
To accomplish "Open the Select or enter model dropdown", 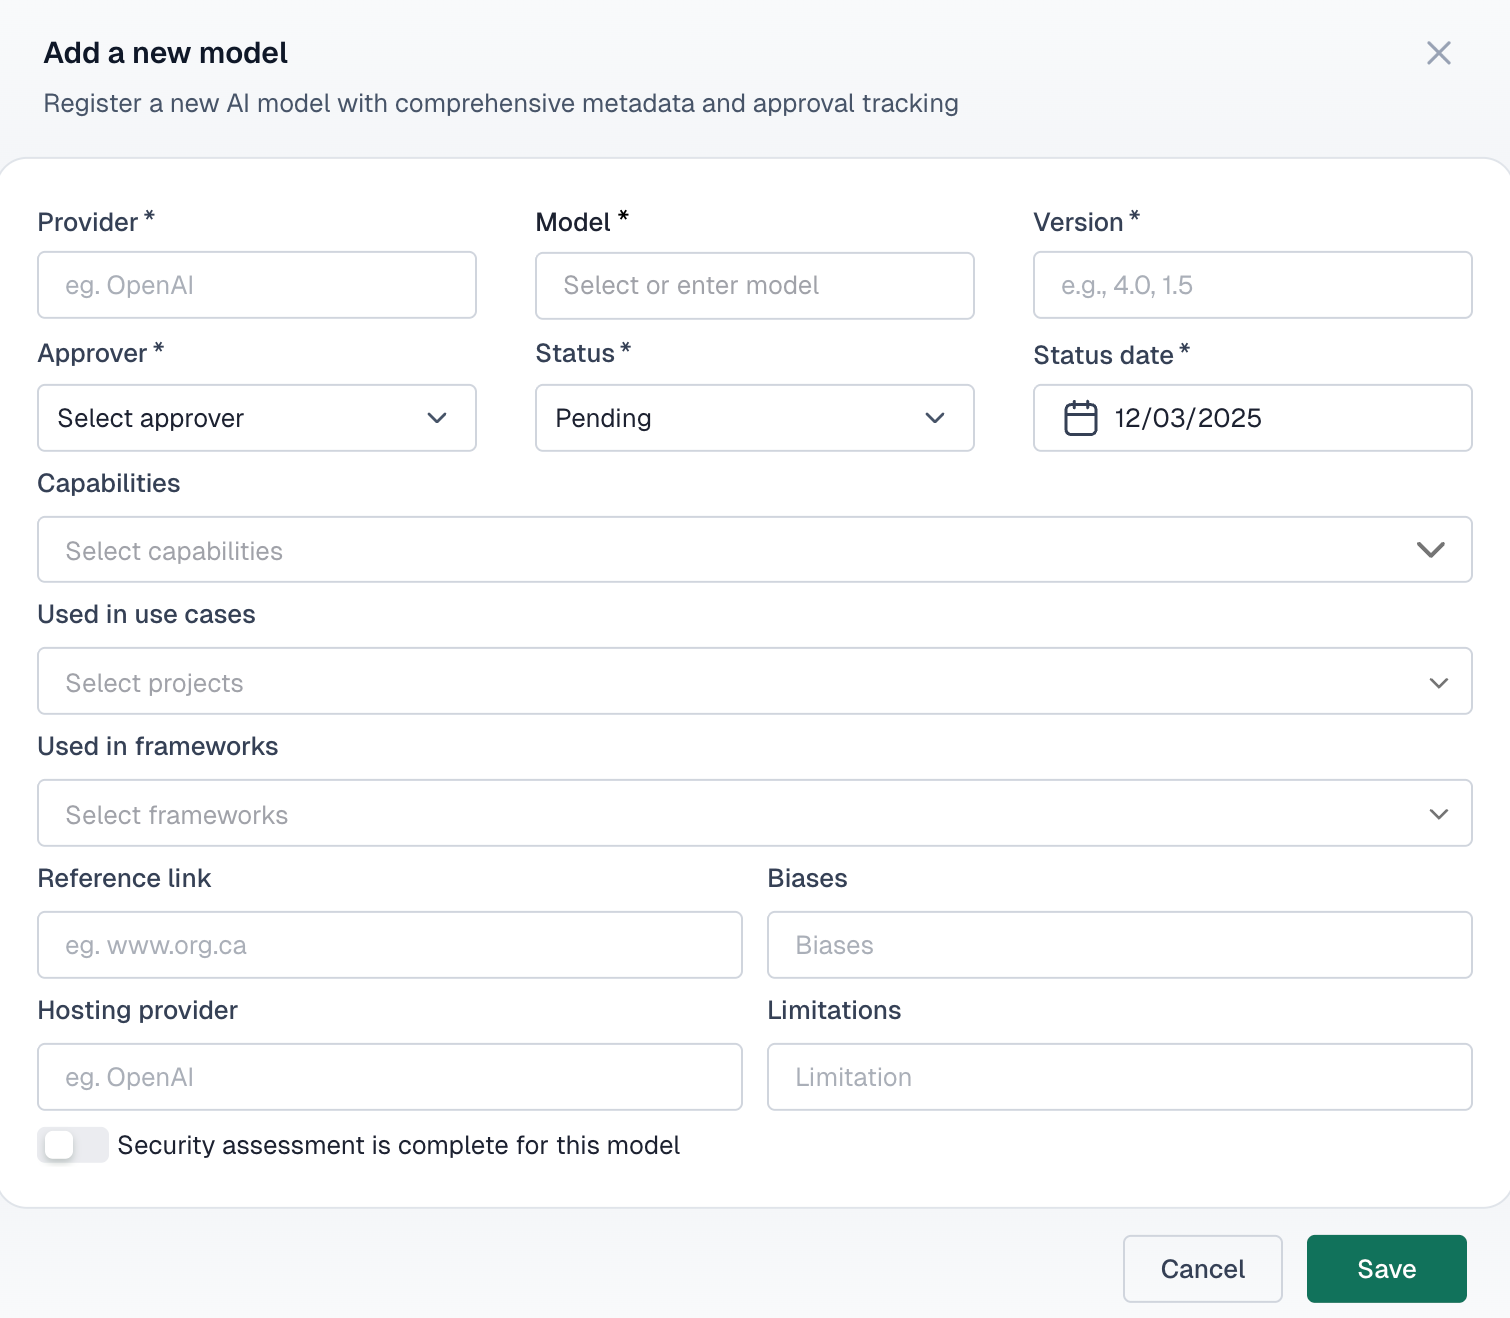I will click(754, 285).
